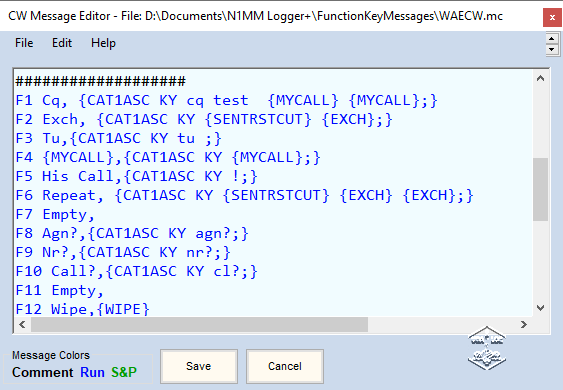Viewport: 563px width, 390px height.
Task: Click the horizontal scrollbar thumb
Action: (199, 325)
